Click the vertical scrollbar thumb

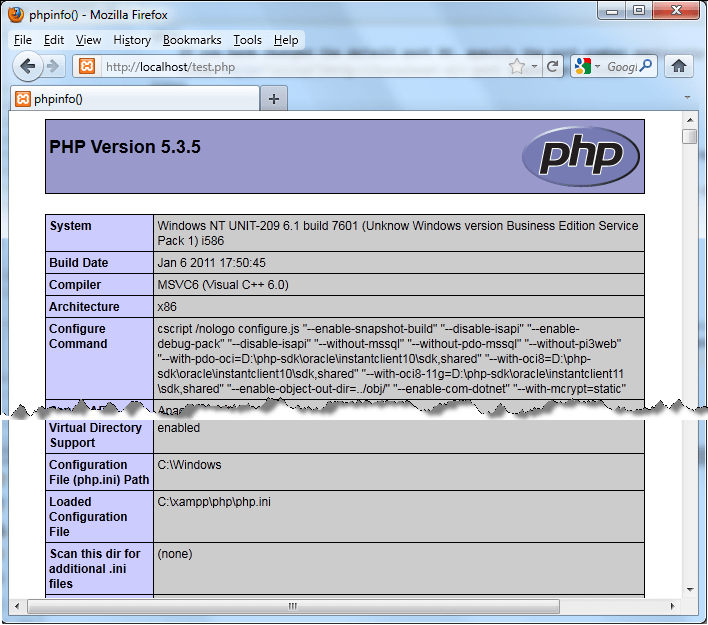click(x=690, y=136)
